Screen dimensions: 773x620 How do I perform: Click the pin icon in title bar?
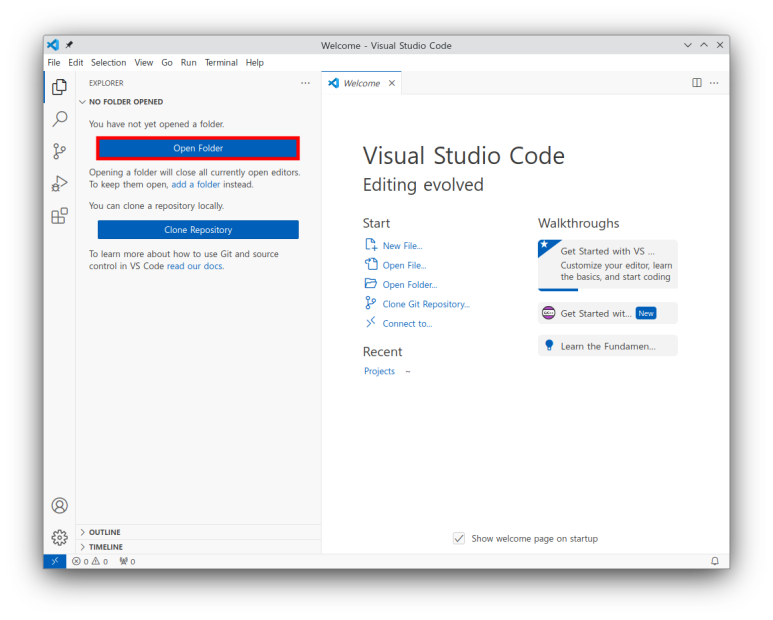tap(69, 45)
